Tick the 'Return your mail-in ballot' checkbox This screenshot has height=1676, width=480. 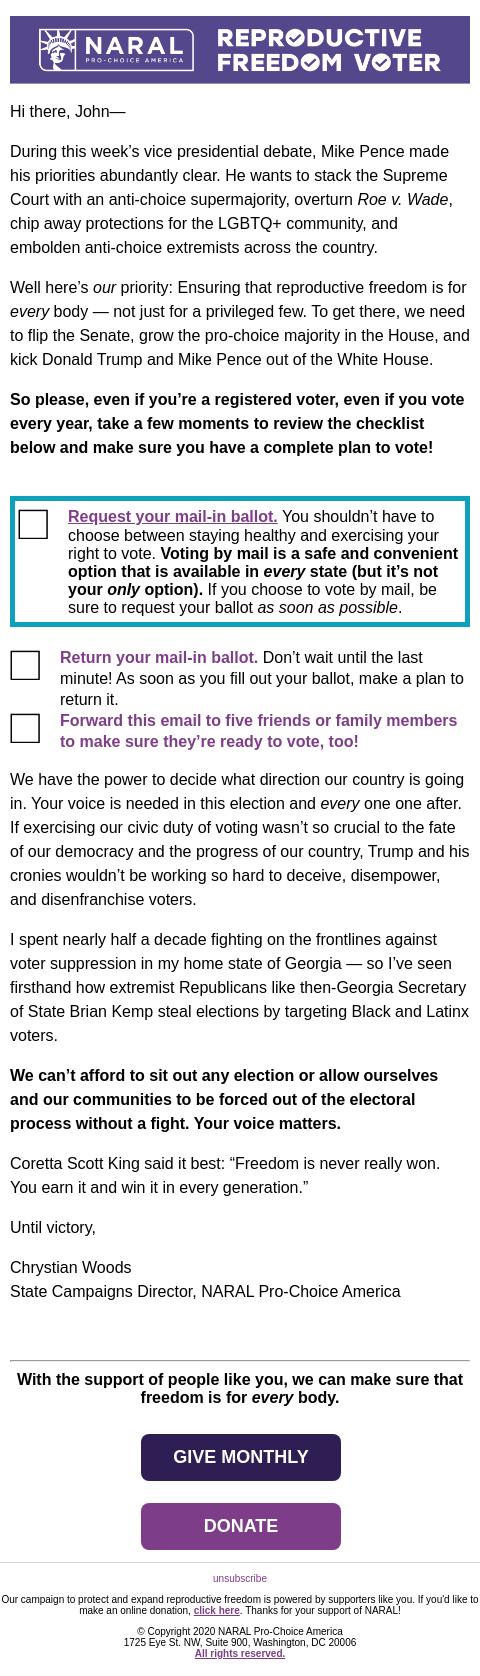pos(25,665)
